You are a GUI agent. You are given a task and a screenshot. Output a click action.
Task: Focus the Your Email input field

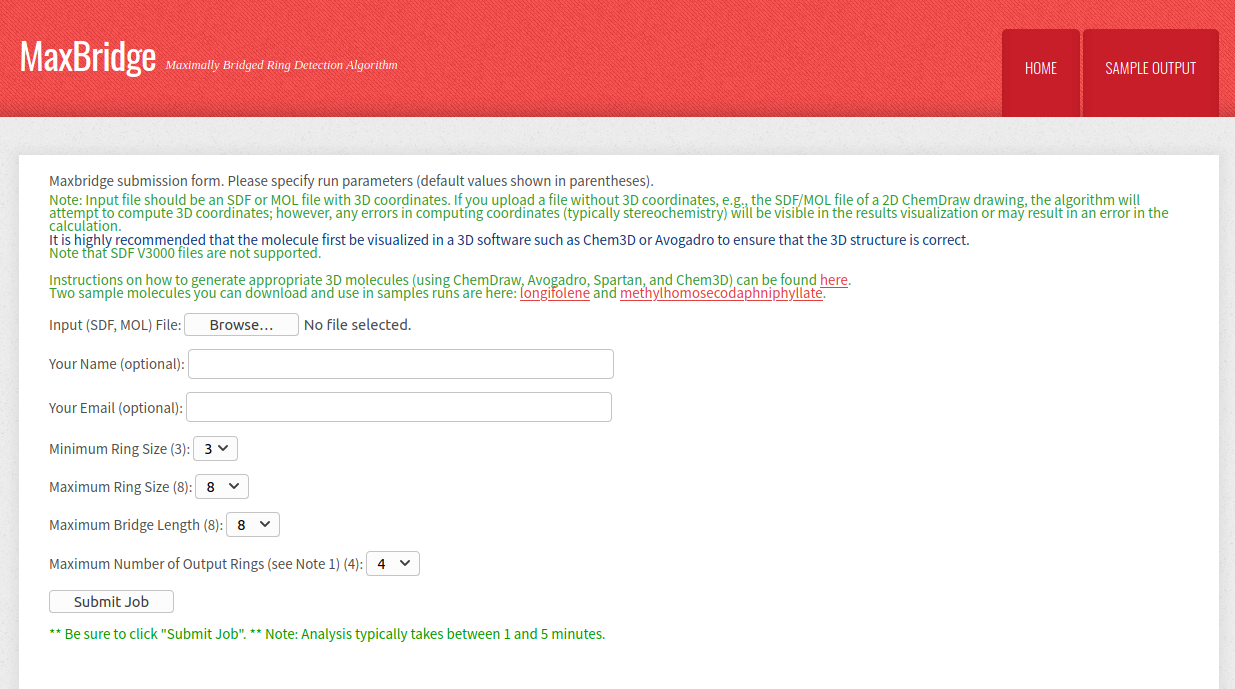click(398, 408)
